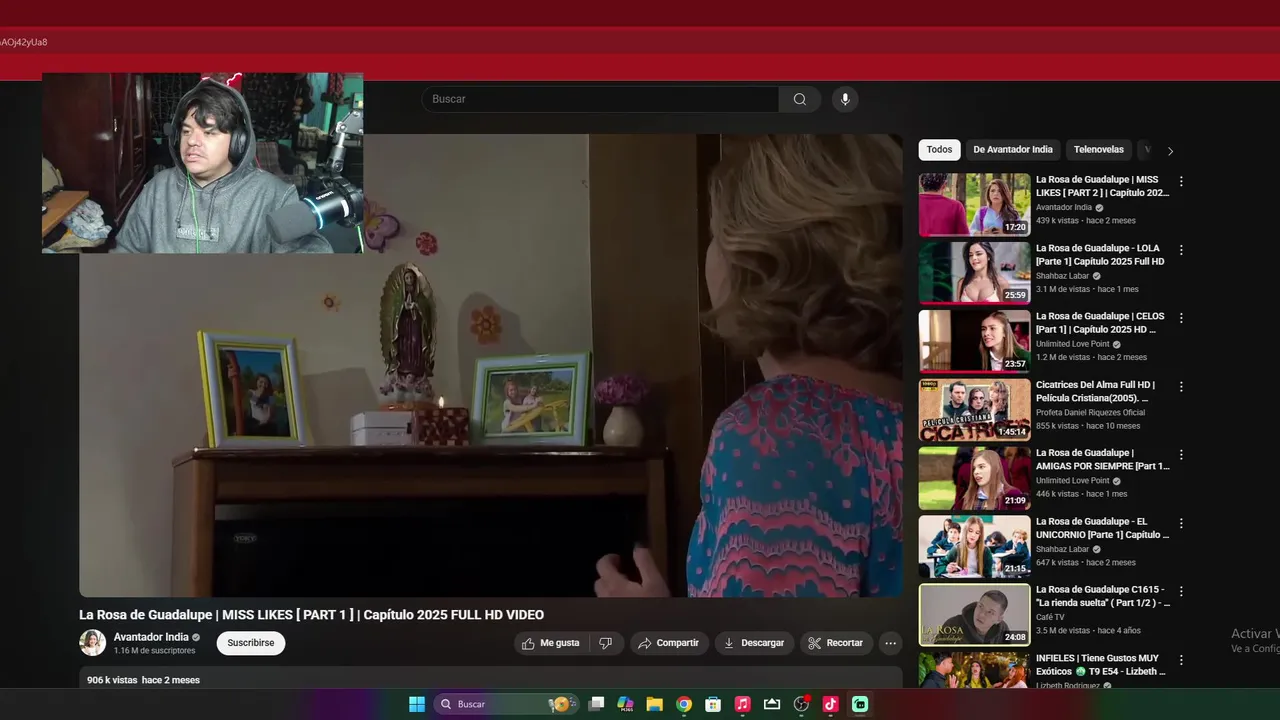Click Profeta Daniel Riquezes Oficial channel

pos(1090,412)
